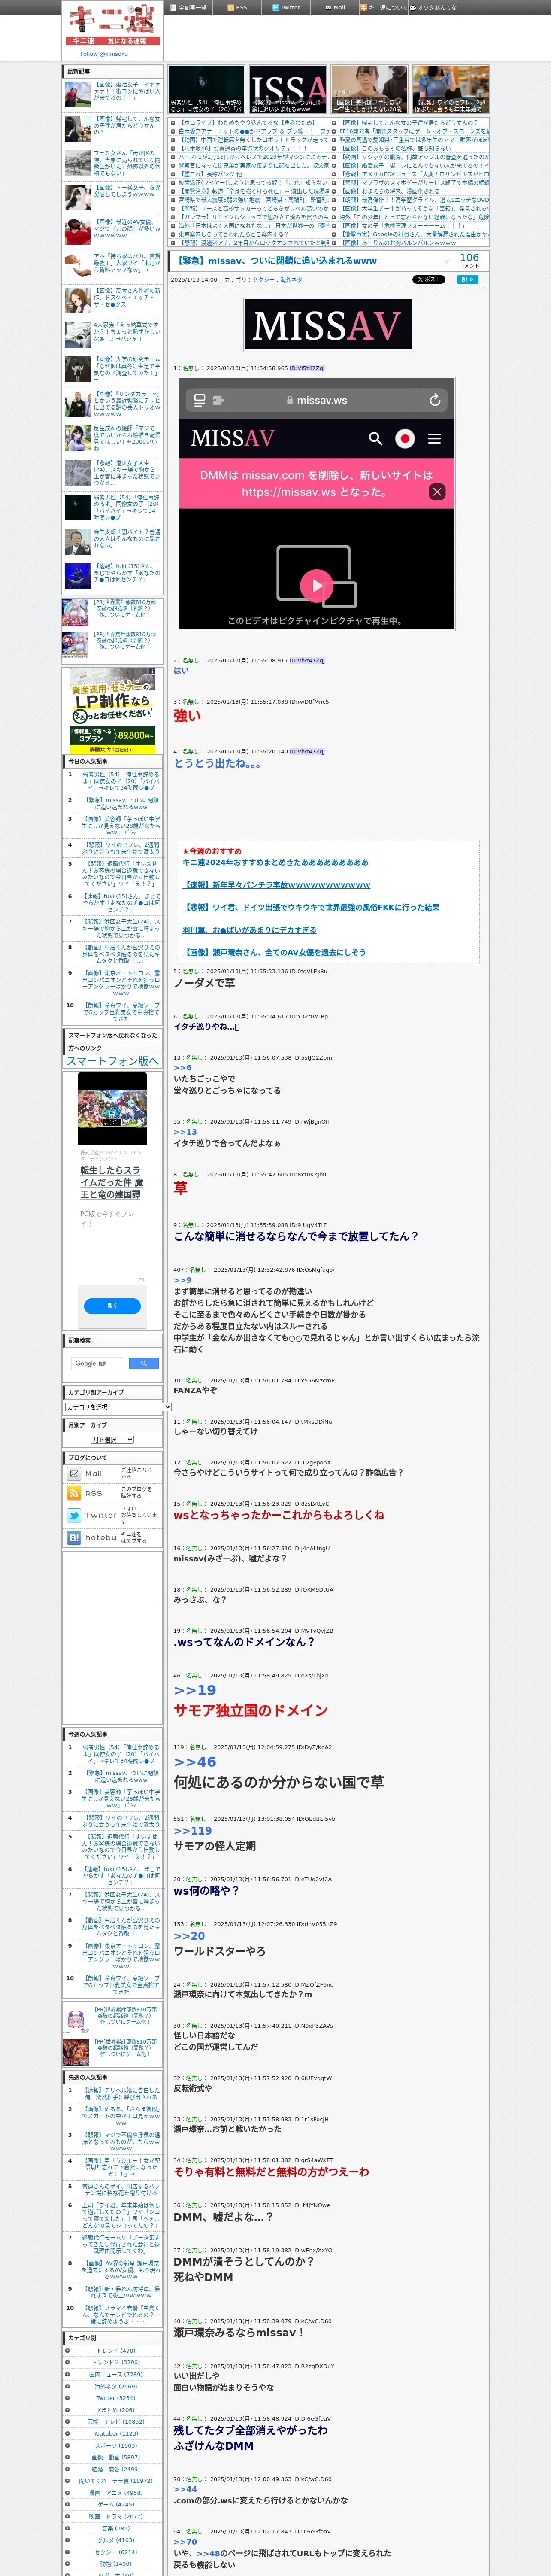The height and width of the screenshot is (2576, 551).
Task: Click the orange sidebar RSS icon
Action: coord(74,1493)
